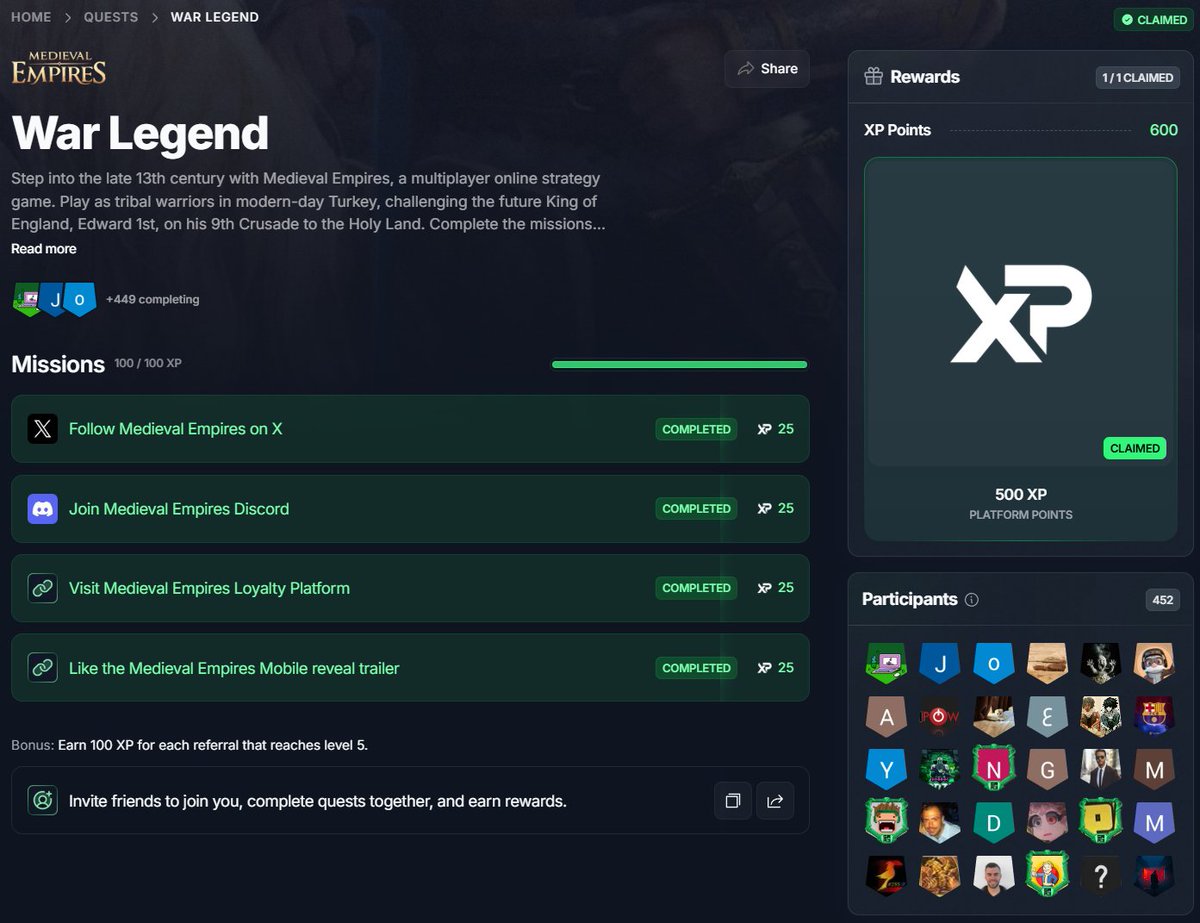Viewport: 1200px width, 923px height.
Task: Click the +449 completing text
Action: tap(152, 299)
